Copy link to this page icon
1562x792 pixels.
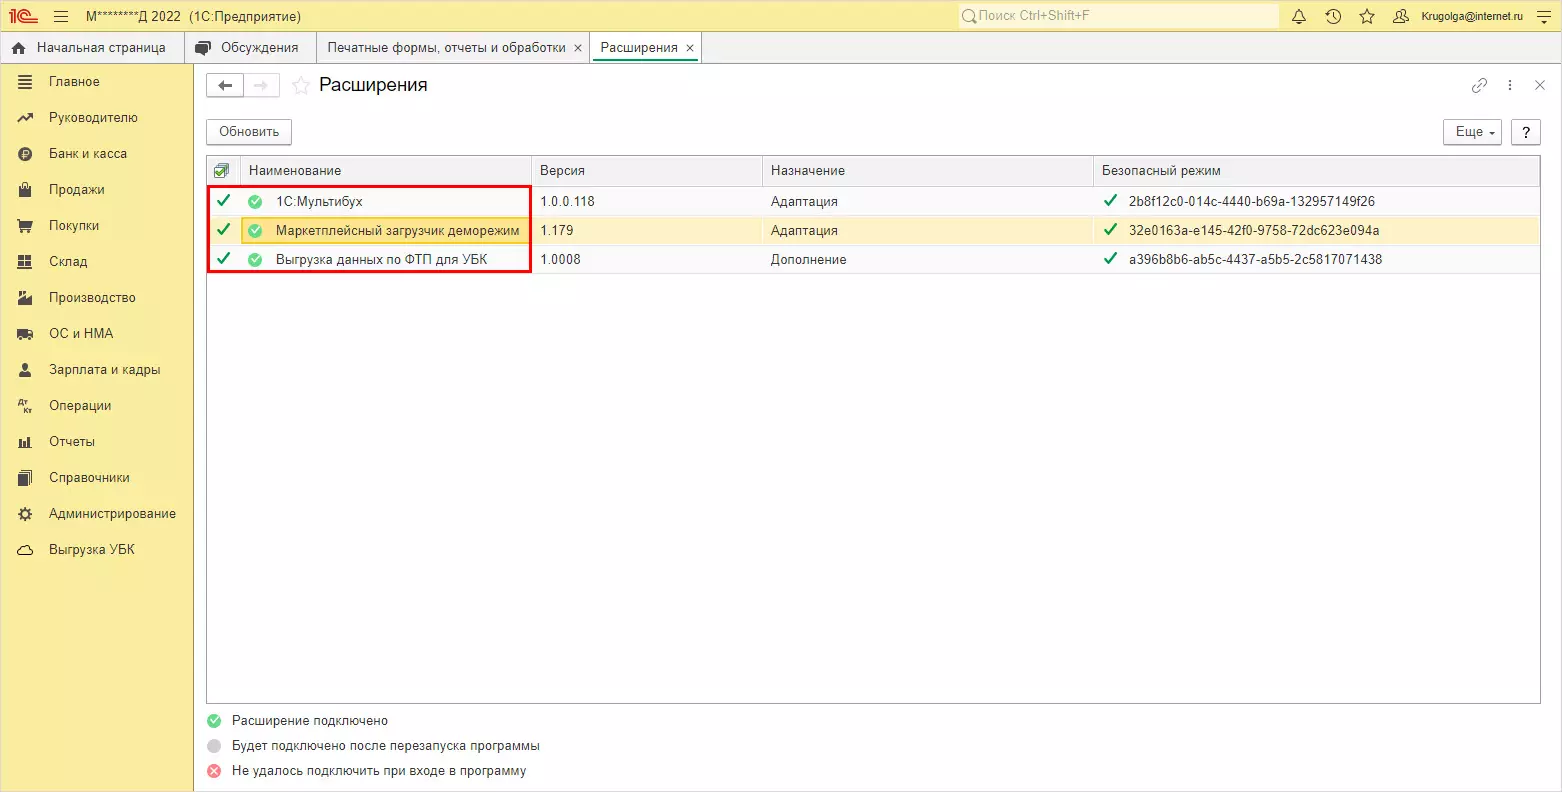(x=1480, y=86)
